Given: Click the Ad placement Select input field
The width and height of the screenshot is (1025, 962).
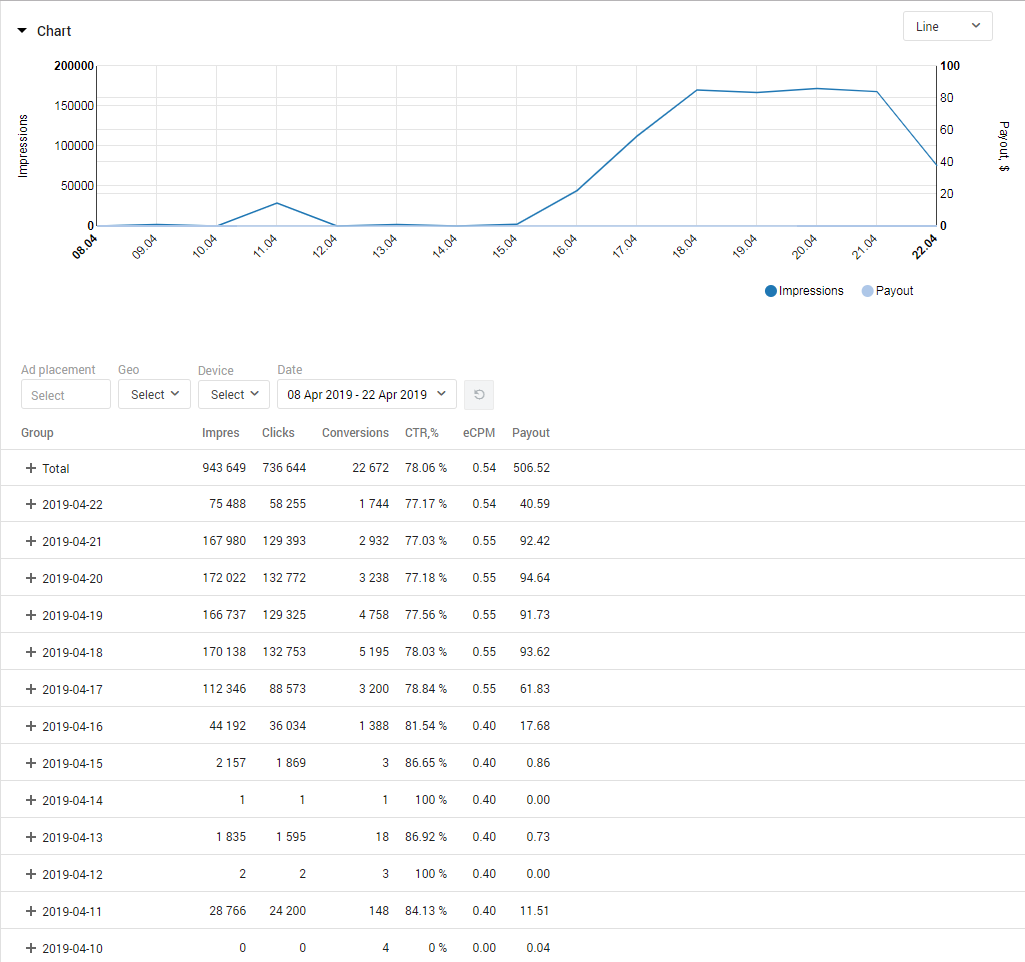Looking at the screenshot, I should [x=65, y=395].
